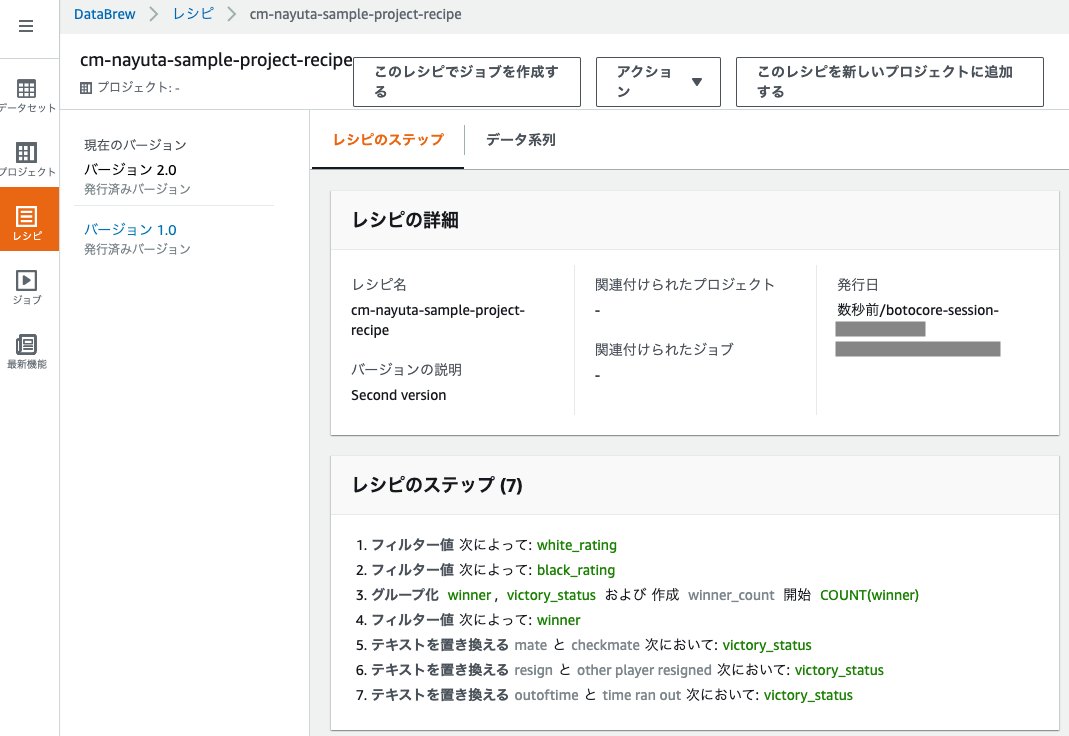Click the project grid icon beside プロジェクト: -
Image resolution: width=1069 pixels, height=736 pixels.
pyautogui.click(x=86, y=88)
